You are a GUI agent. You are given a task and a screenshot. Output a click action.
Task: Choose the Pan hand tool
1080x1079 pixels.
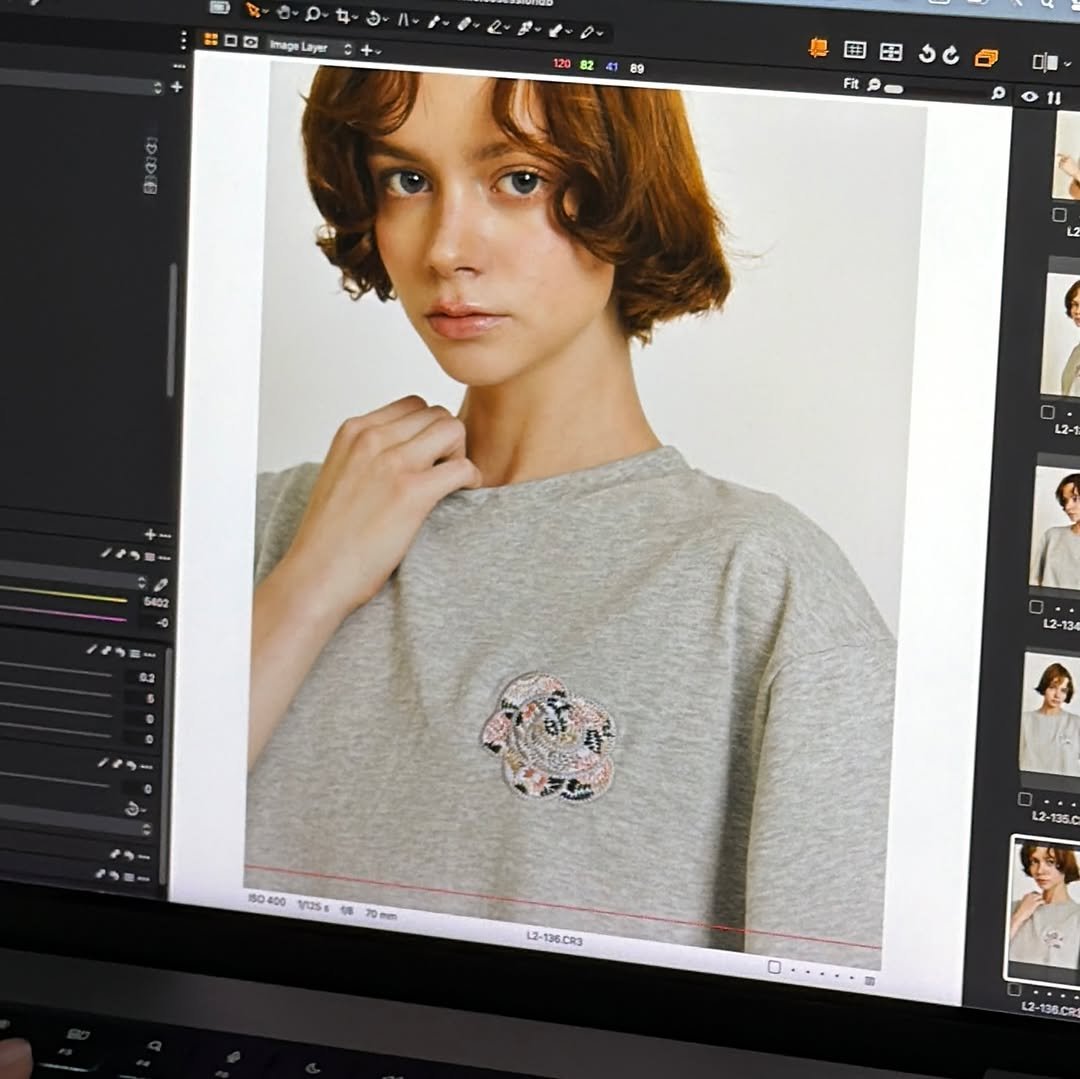coord(284,13)
